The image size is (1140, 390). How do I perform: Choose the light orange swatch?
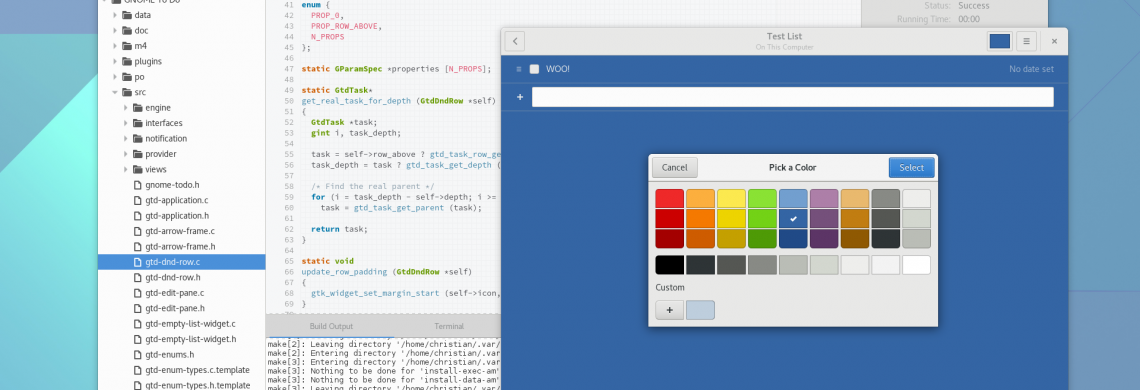pos(701,199)
